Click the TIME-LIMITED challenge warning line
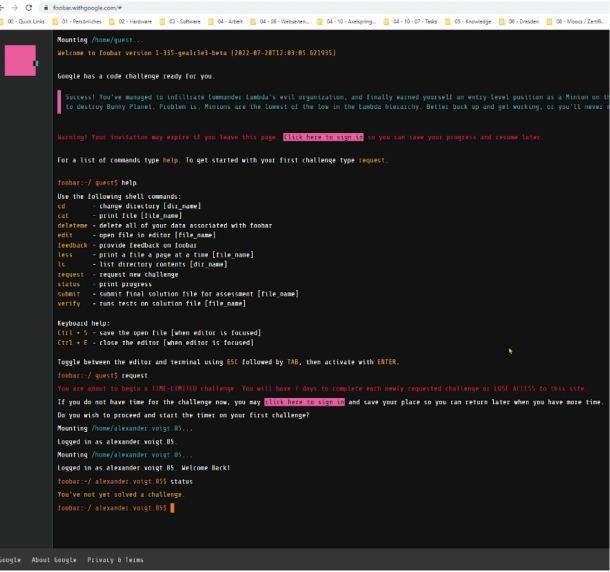This screenshot has height=572, width=610. click(x=322, y=389)
